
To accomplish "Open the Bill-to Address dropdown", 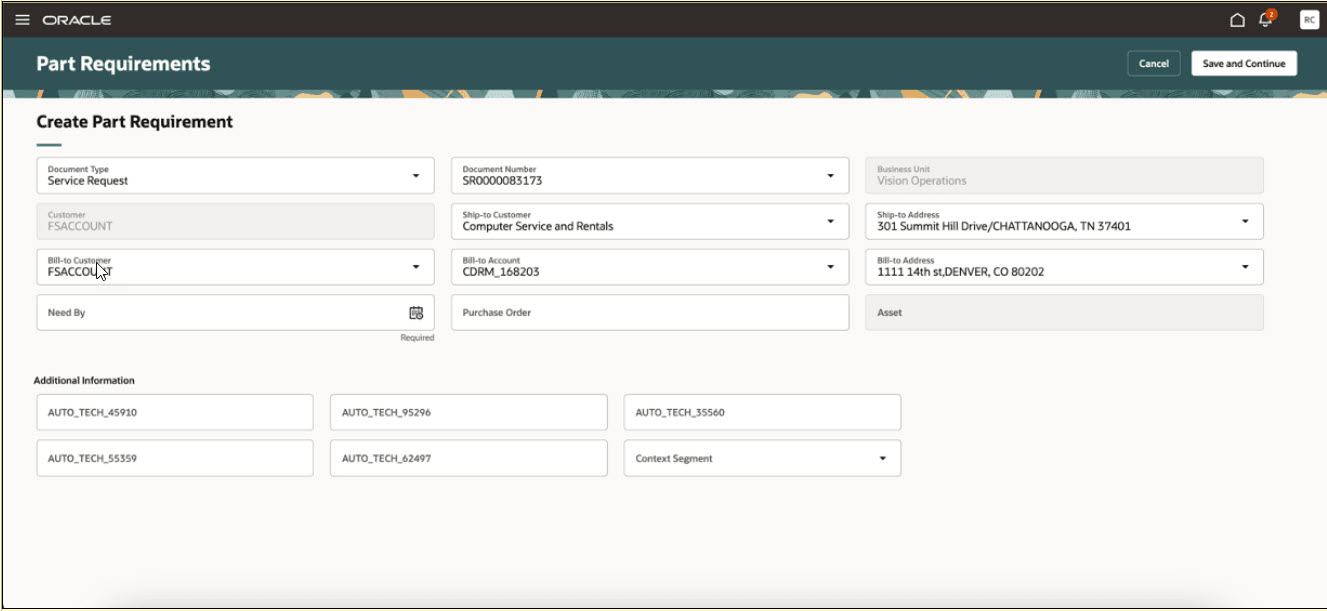I will (1246, 266).
